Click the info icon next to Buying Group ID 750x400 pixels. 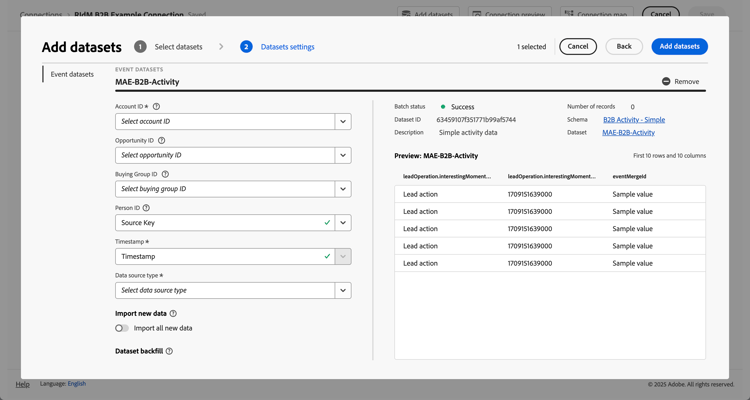point(165,174)
